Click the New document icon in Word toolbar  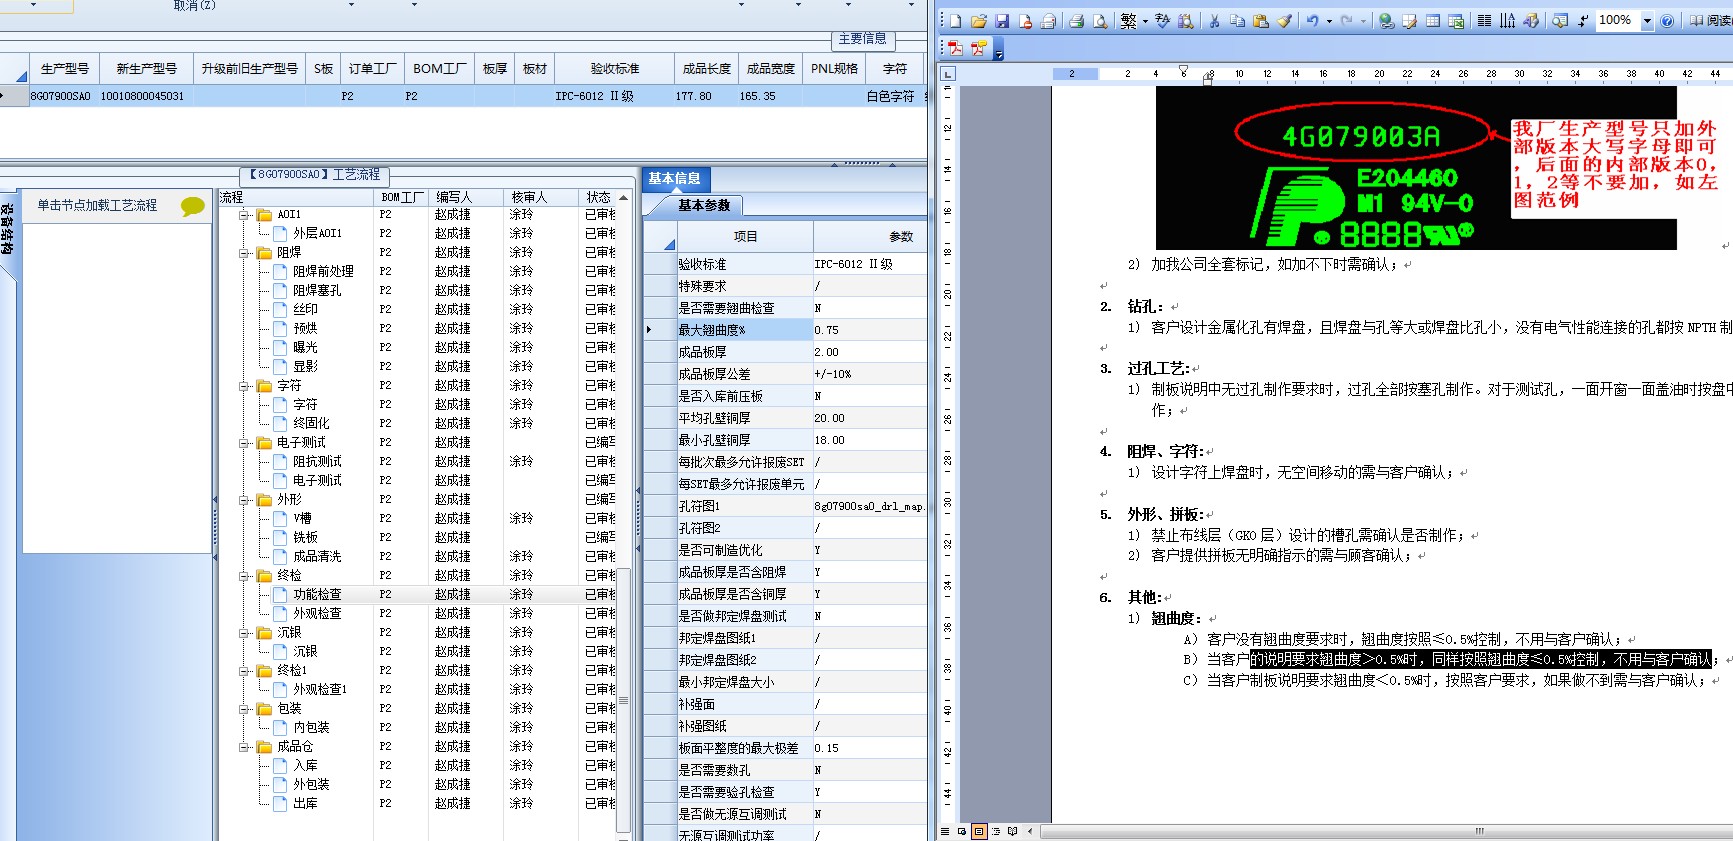(955, 20)
